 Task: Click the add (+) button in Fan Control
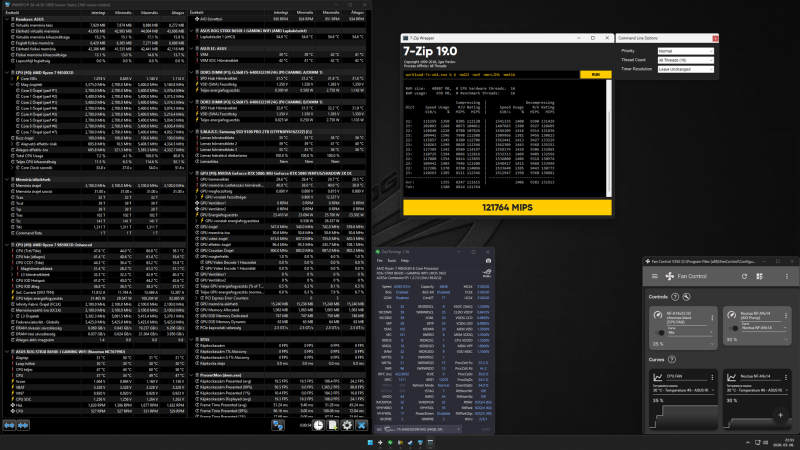click(x=781, y=415)
